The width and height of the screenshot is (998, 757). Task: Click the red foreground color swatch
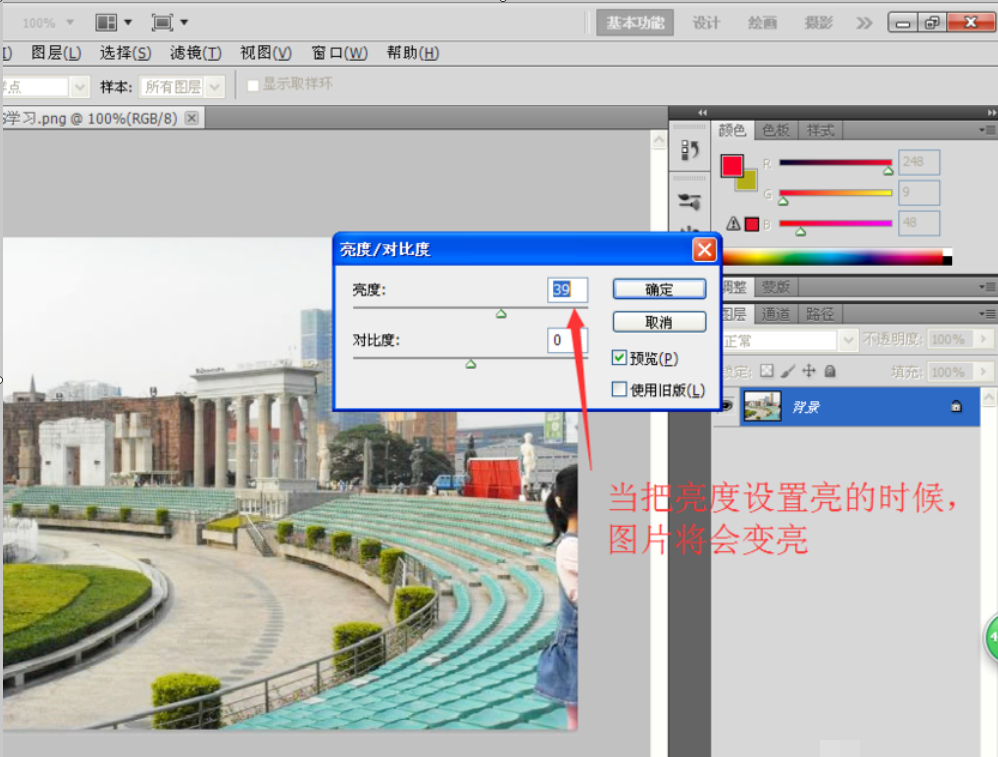pyautogui.click(x=732, y=165)
